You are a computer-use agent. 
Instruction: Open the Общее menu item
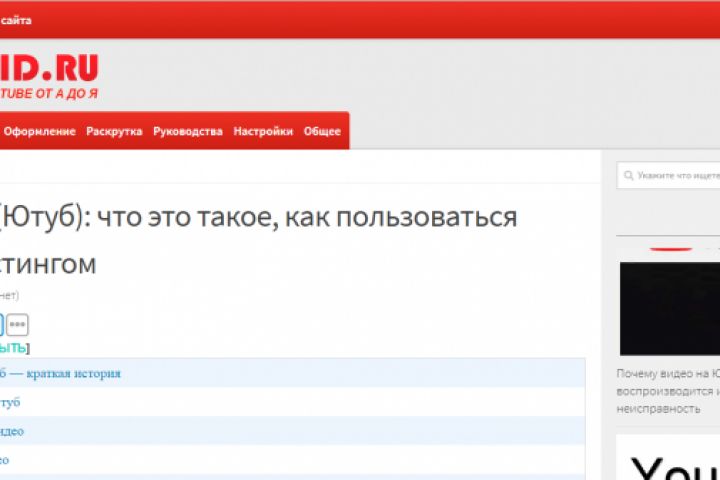coord(322,131)
